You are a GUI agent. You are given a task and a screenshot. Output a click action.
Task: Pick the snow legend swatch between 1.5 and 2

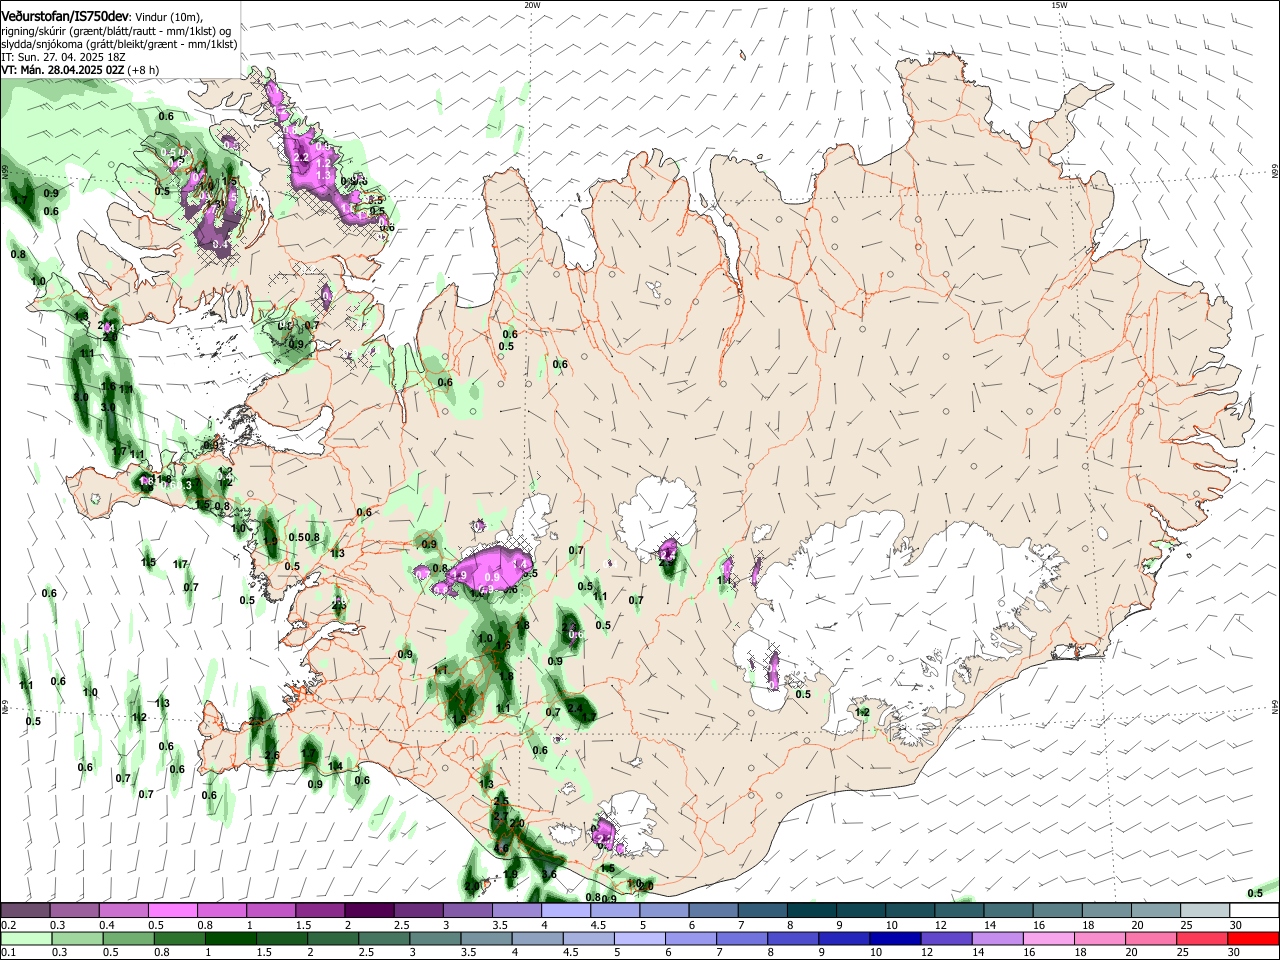click(x=320, y=910)
